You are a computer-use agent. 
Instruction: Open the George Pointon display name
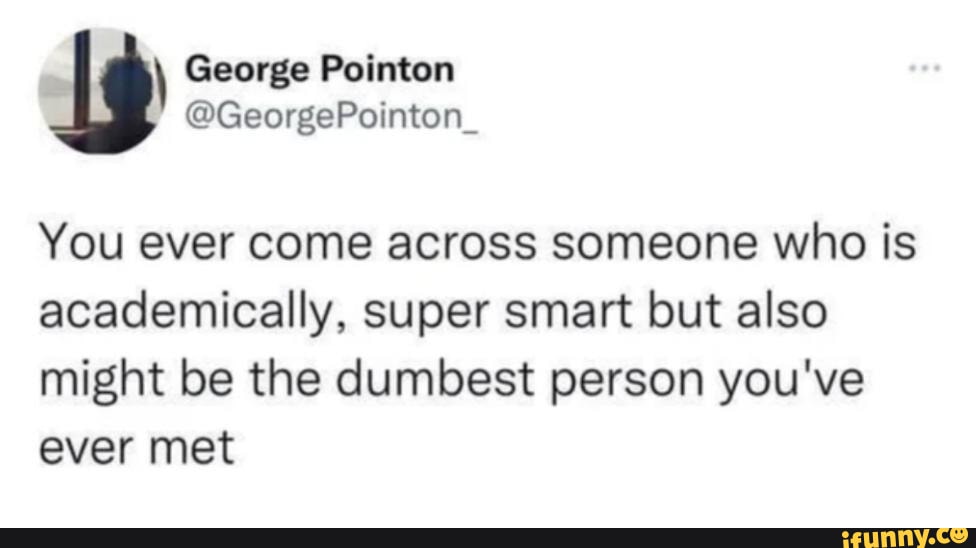[319, 69]
